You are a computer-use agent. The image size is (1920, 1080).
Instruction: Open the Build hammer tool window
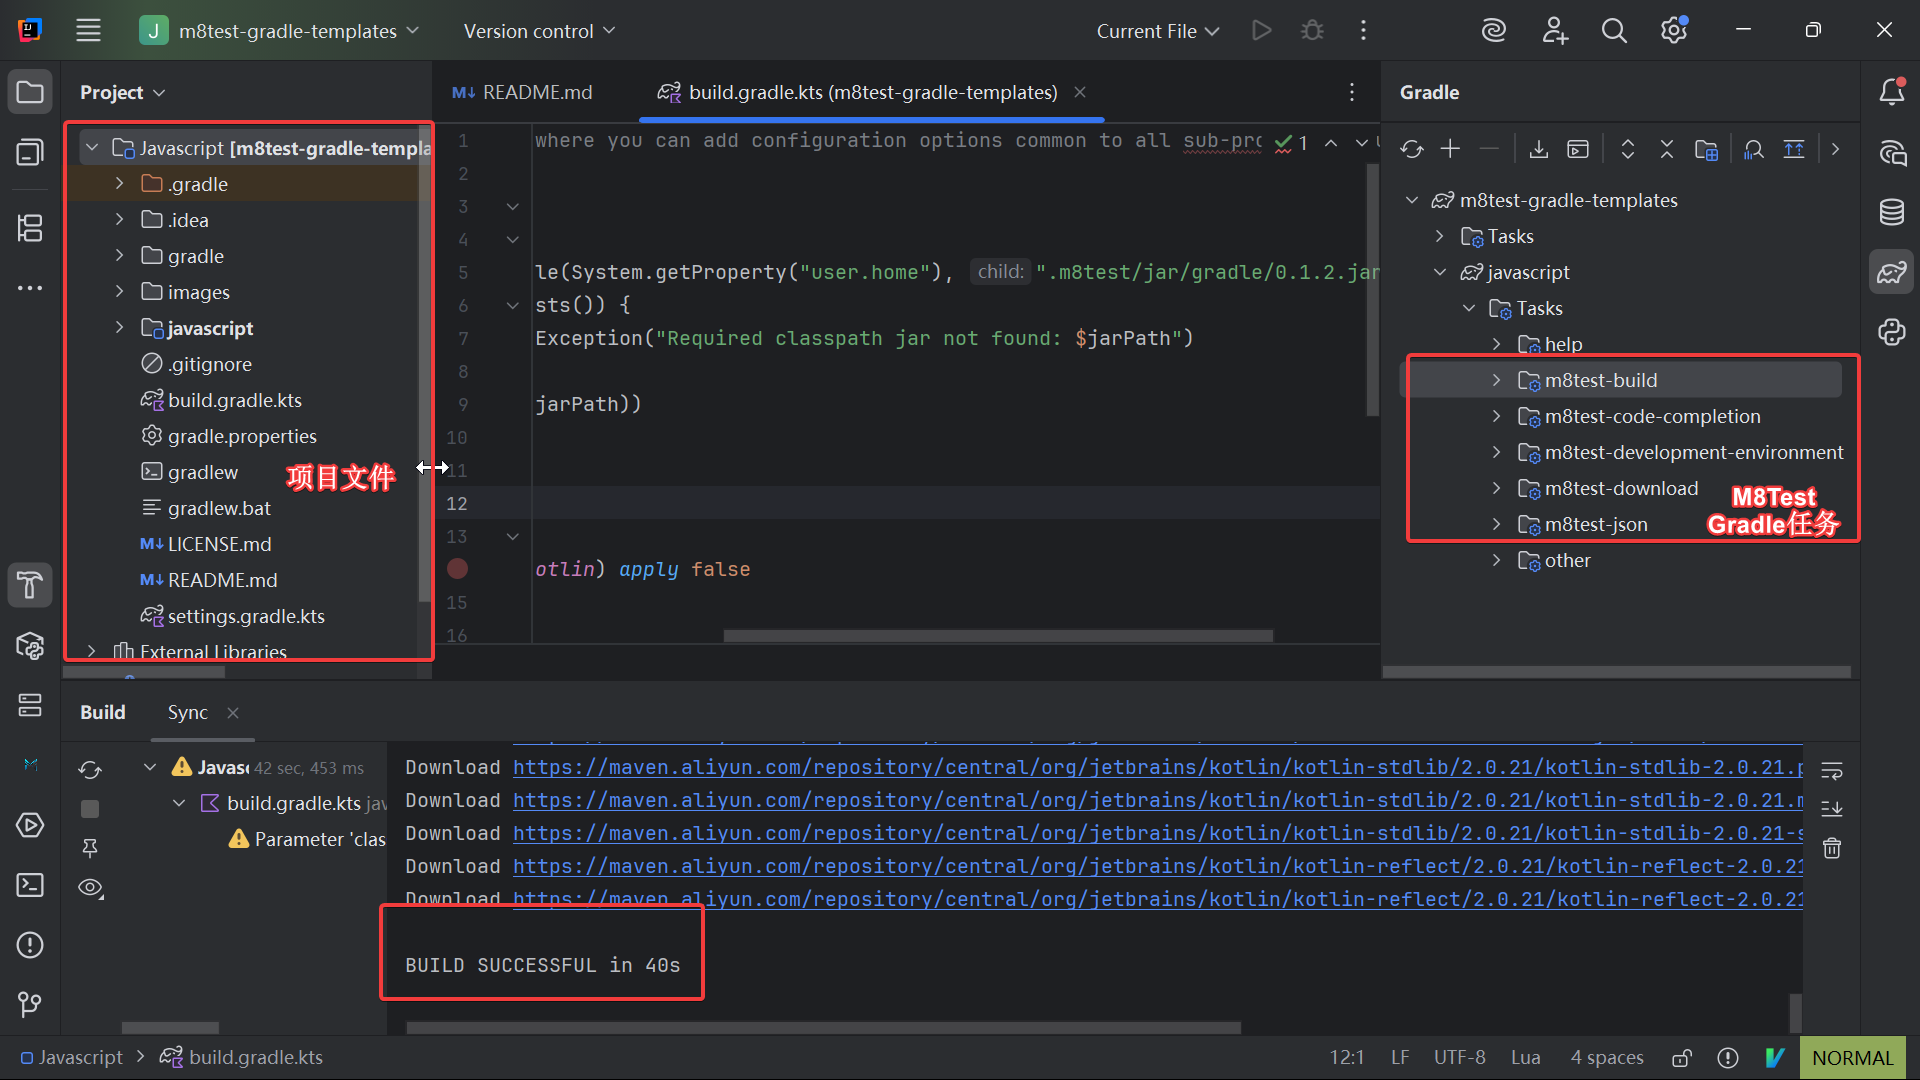click(30, 585)
